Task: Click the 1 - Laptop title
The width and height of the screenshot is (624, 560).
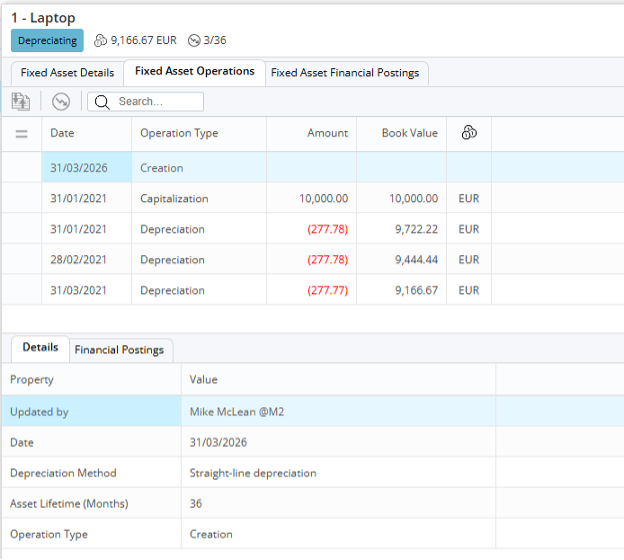Action: [x=43, y=18]
